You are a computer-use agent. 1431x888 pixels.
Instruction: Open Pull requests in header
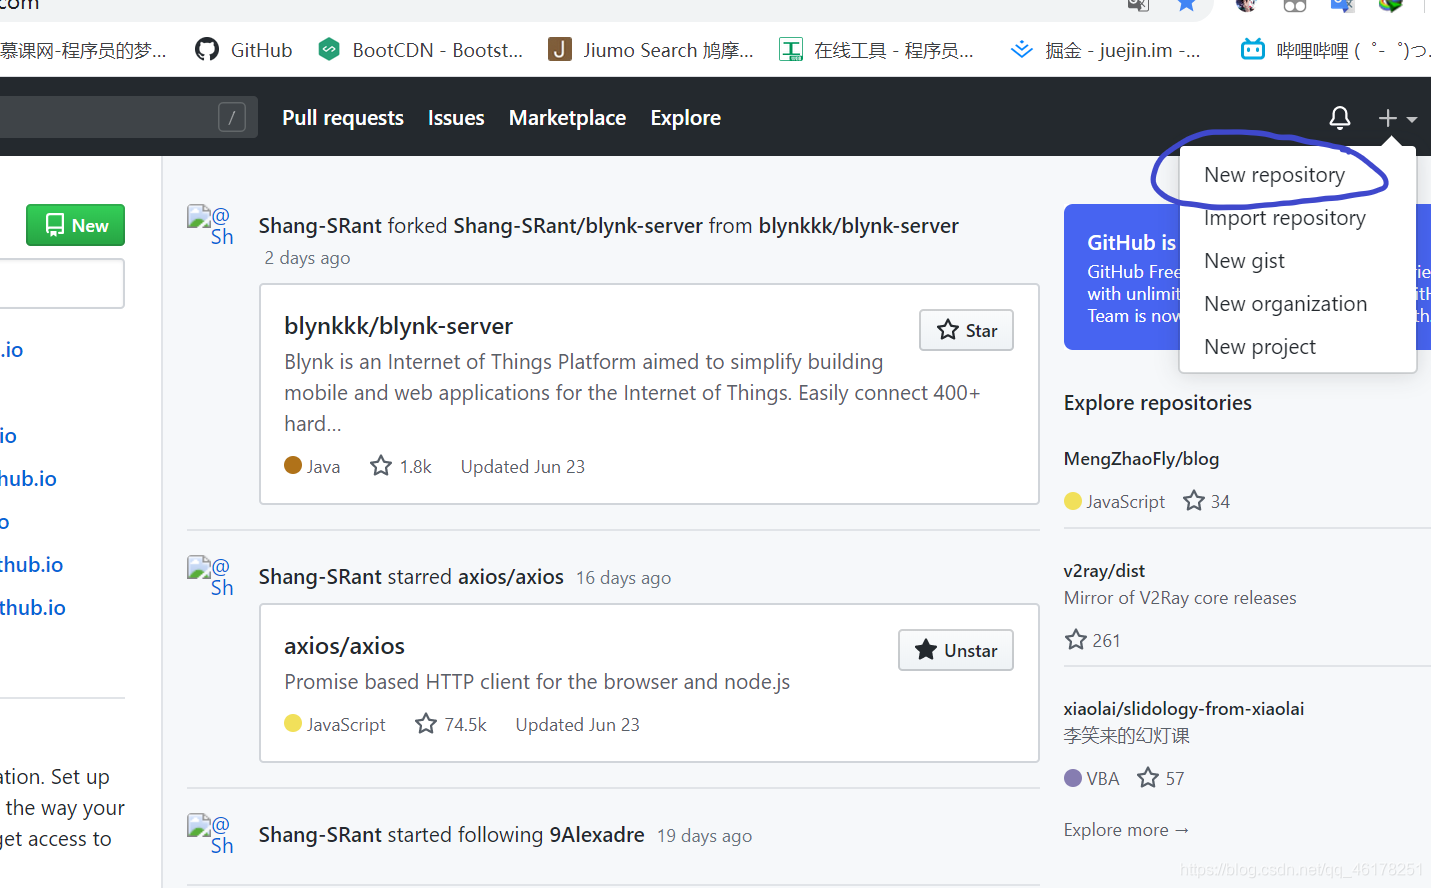(x=343, y=118)
